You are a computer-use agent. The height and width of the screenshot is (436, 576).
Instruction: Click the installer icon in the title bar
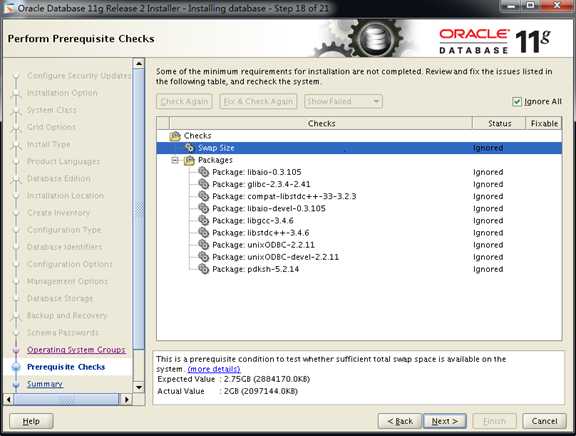pos(9,8)
